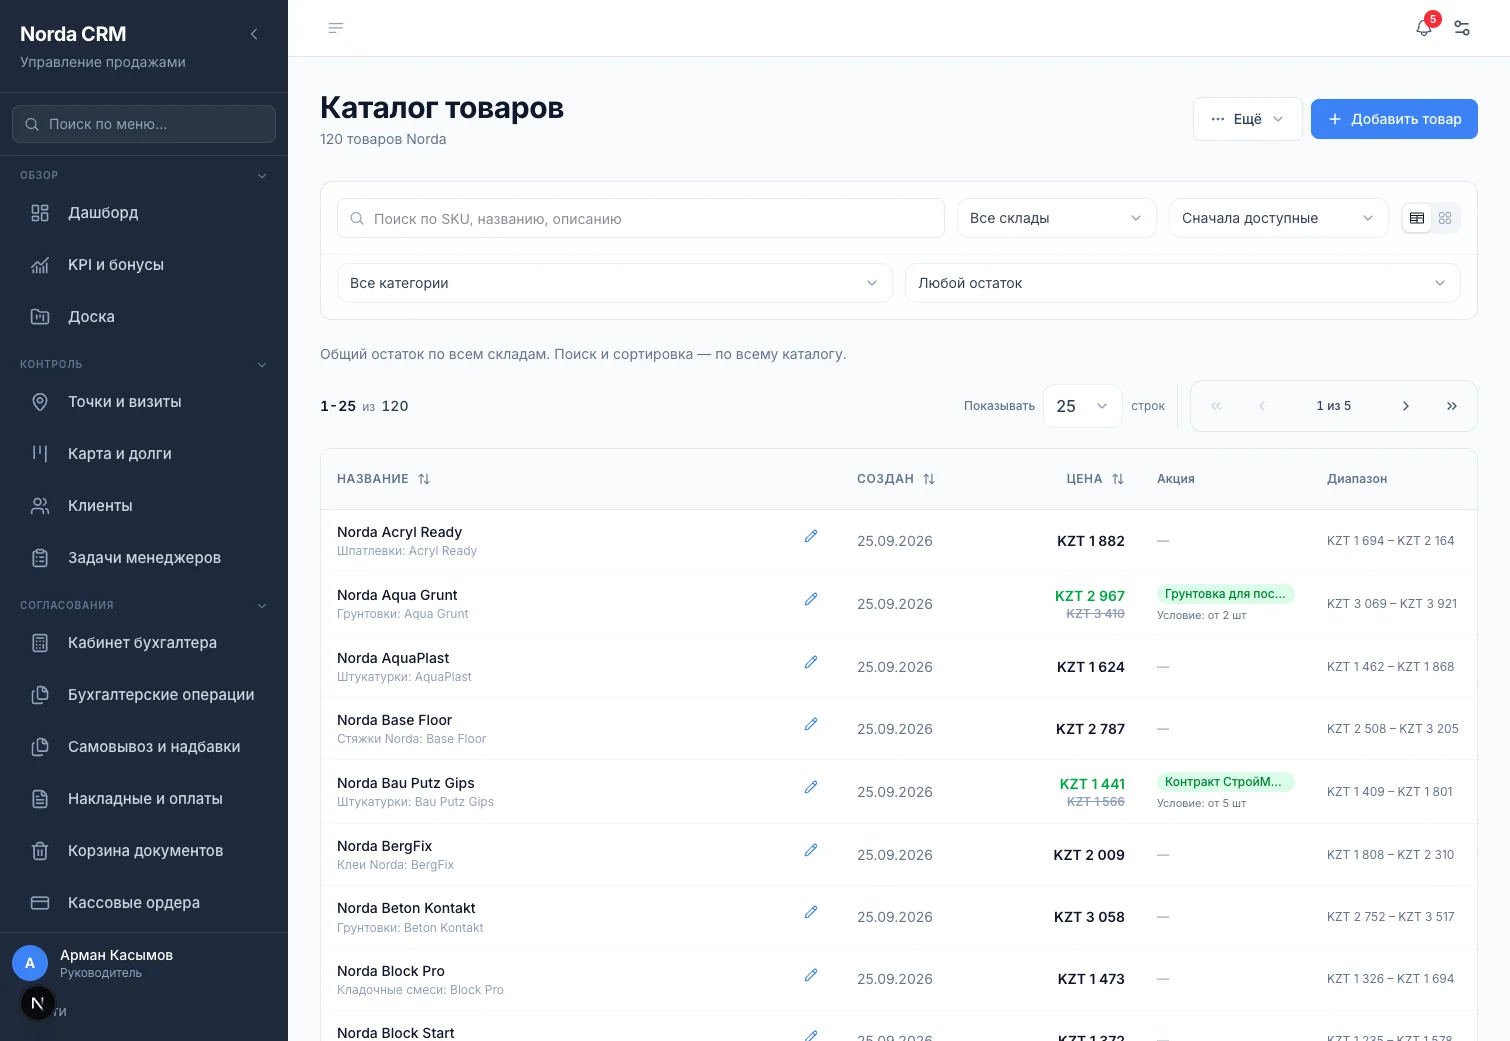This screenshot has height=1041, width=1510.
Task: Edit Norda Base Floor with pencil icon
Action: point(811,724)
